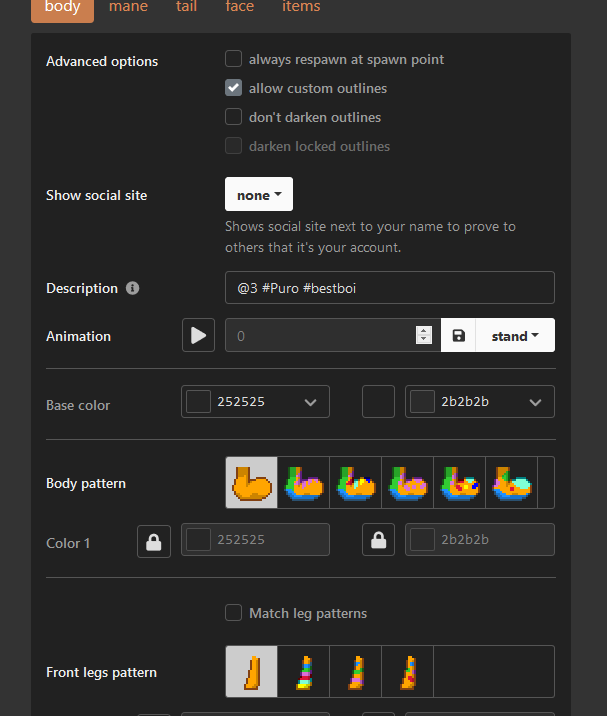607x716 pixels.
Task: Switch to the mane tab
Action: [x=128, y=7]
